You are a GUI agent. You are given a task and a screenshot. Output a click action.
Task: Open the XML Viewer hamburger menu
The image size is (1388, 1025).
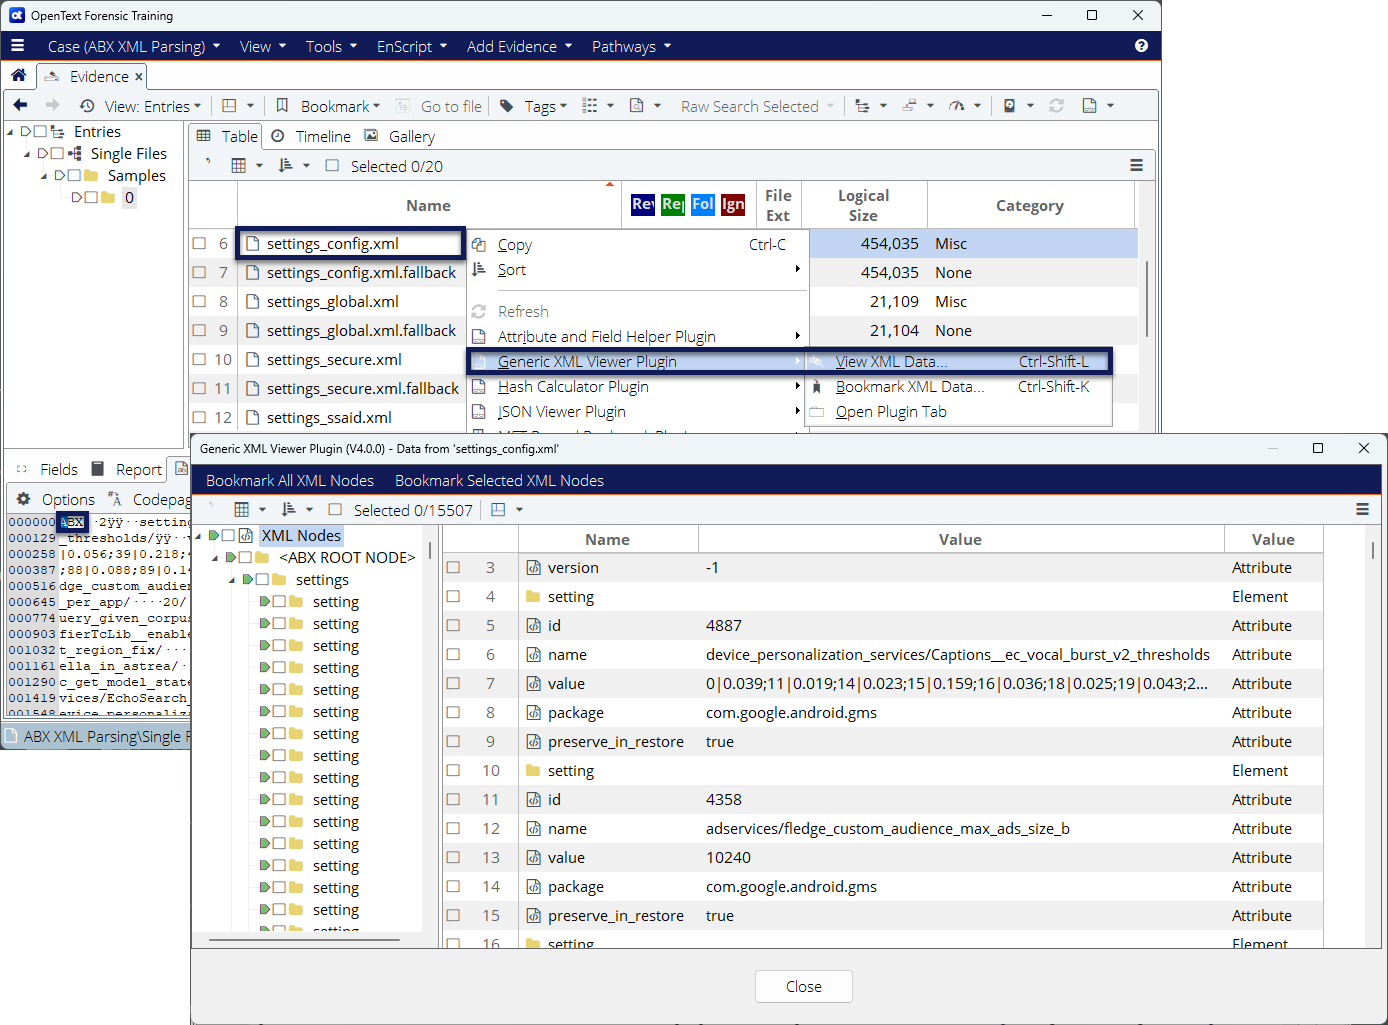click(x=1362, y=510)
